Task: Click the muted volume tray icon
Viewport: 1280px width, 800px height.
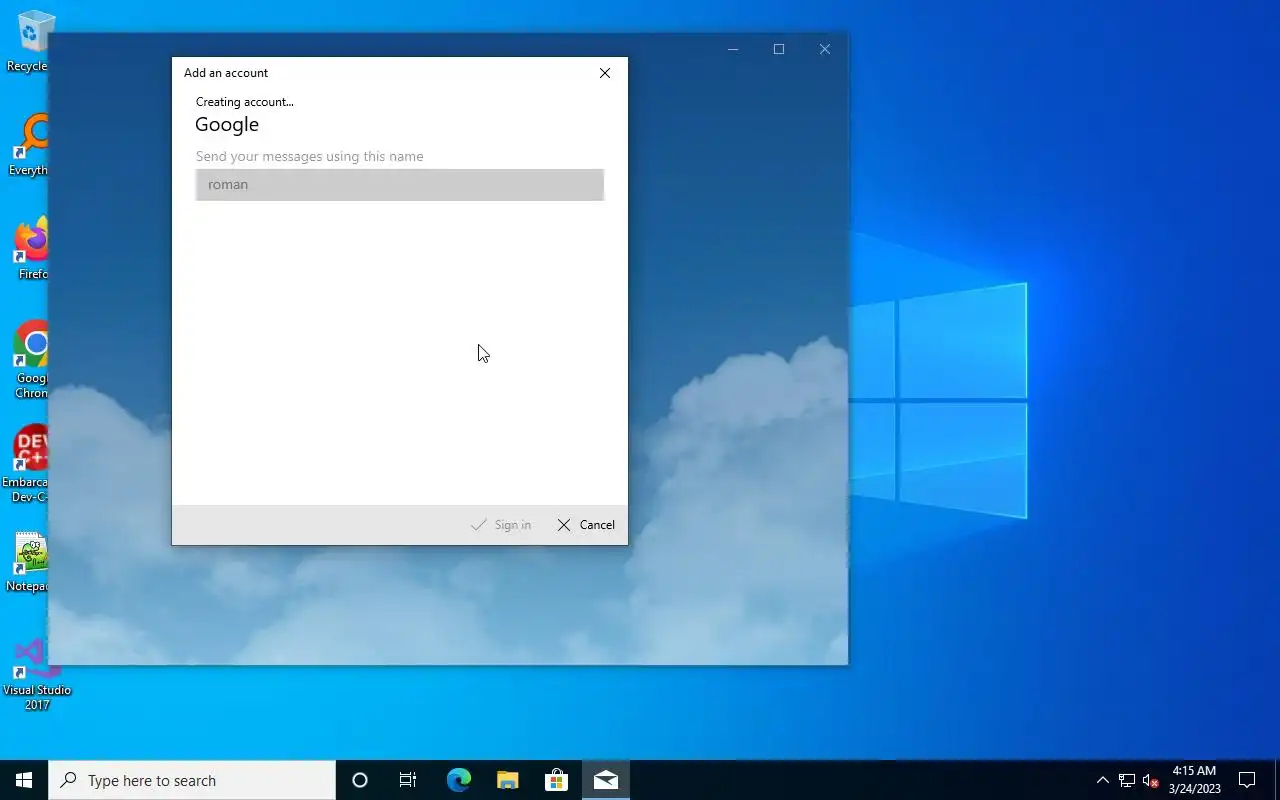Action: click(x=1150, y=780)
